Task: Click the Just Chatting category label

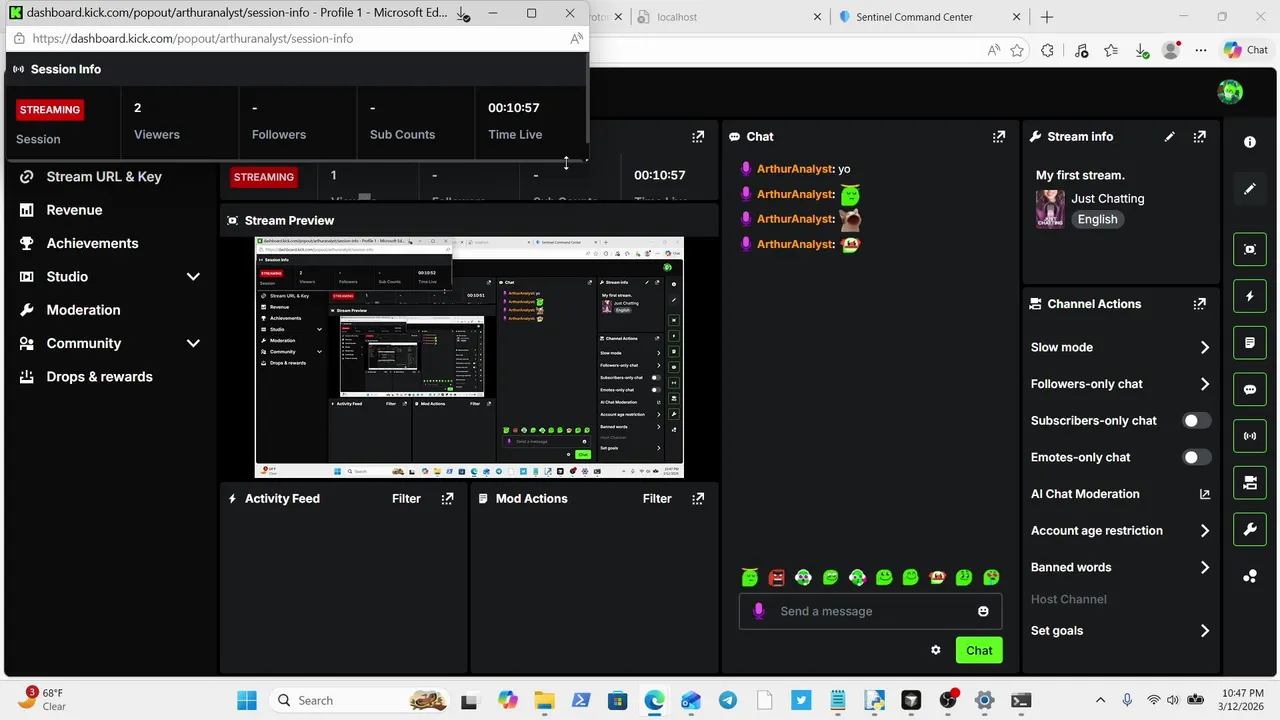Action: pos(1107,198)
